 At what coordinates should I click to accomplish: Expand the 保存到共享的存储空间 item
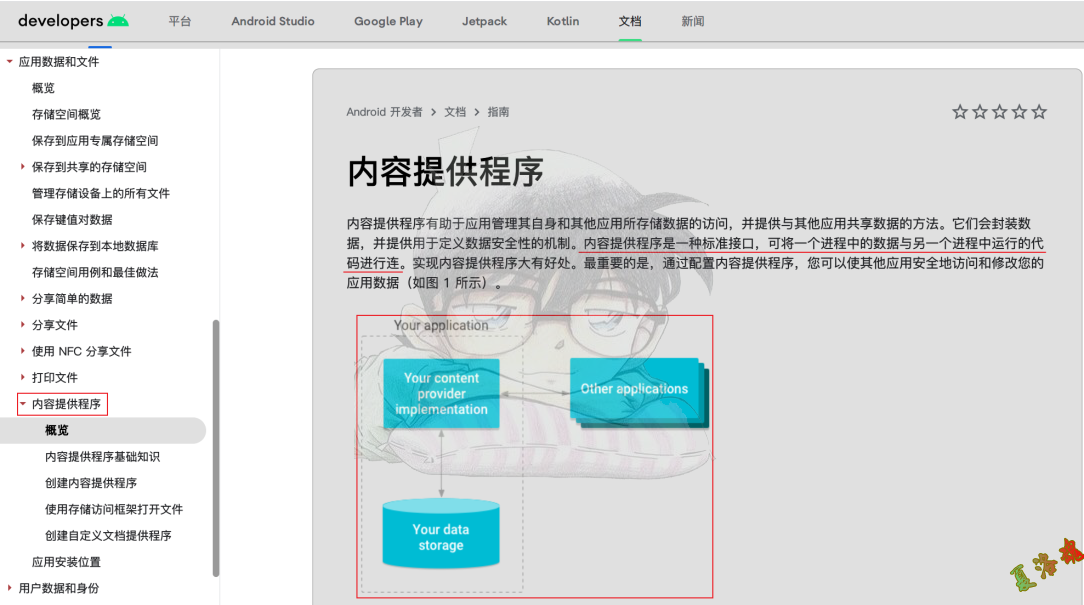23,167
